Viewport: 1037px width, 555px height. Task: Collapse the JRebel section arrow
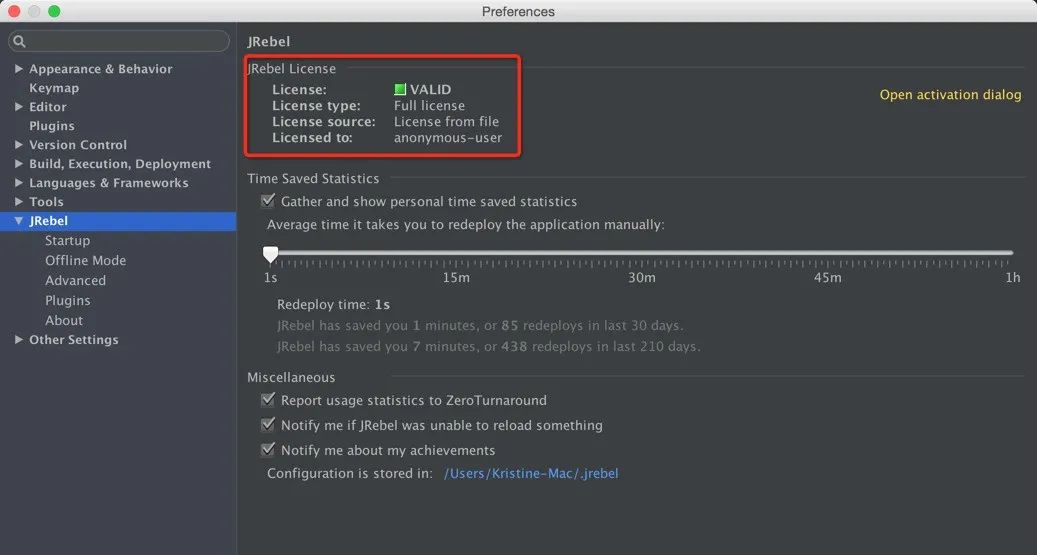click(19, 221)
